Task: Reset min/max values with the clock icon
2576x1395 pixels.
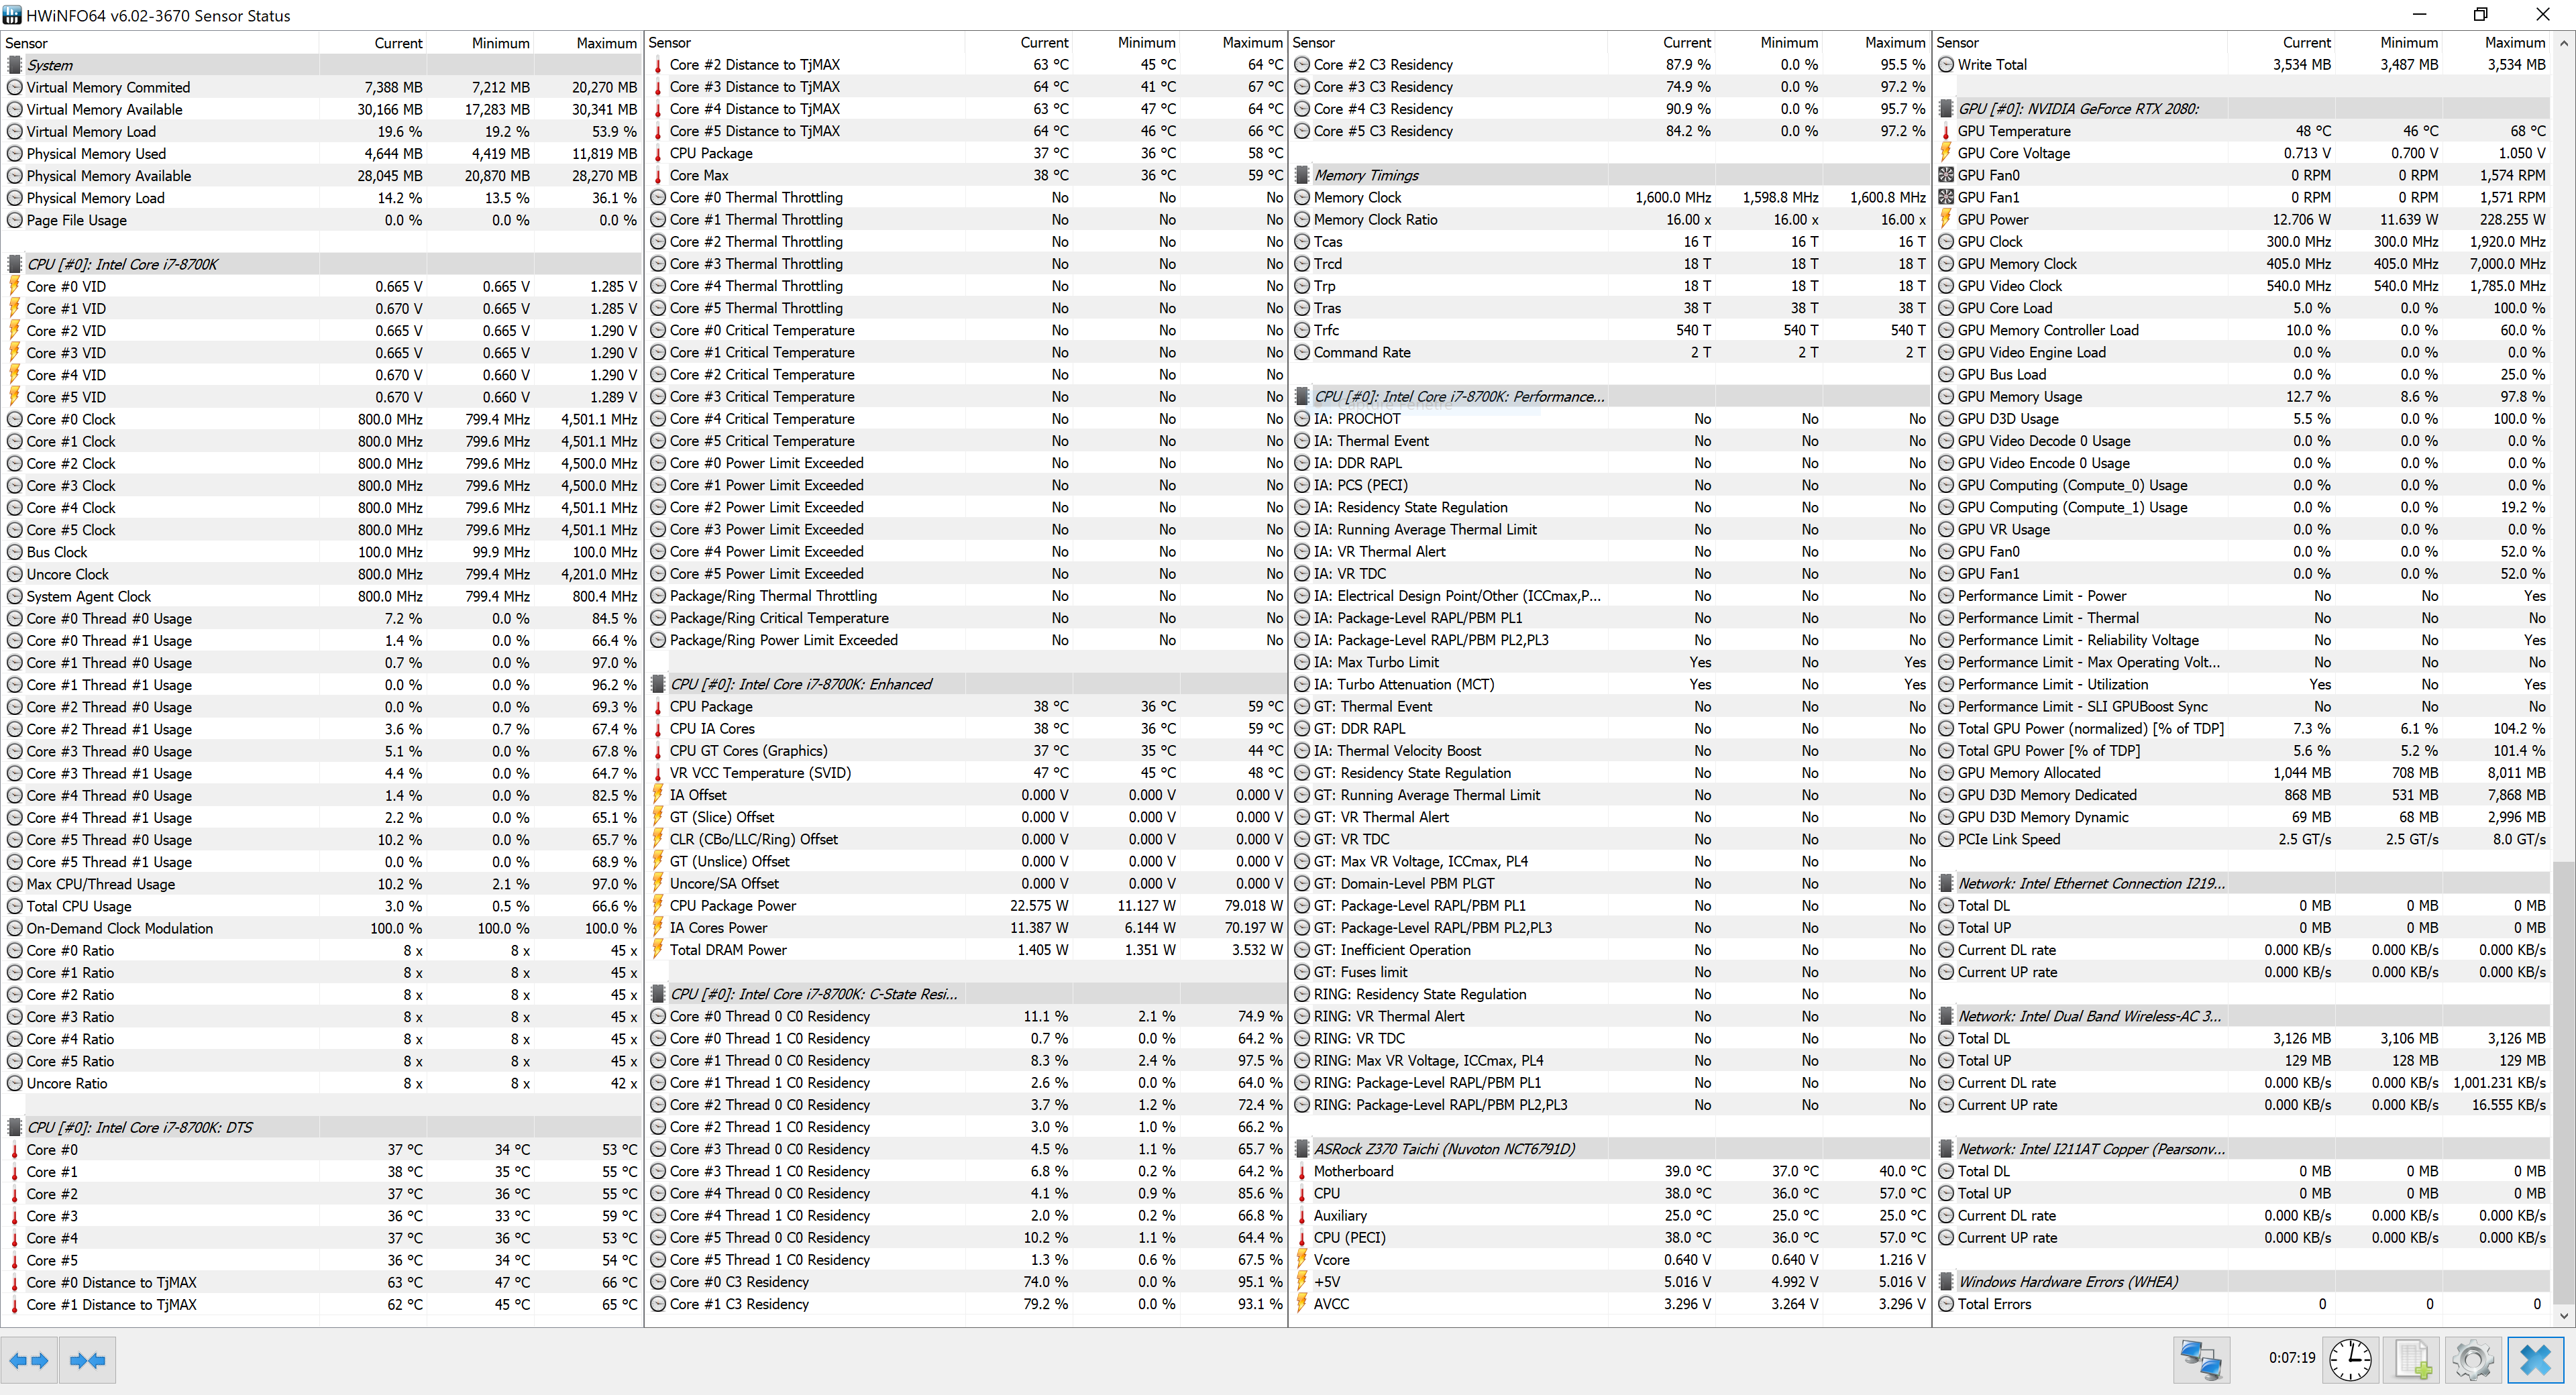Action: 2350,1360
